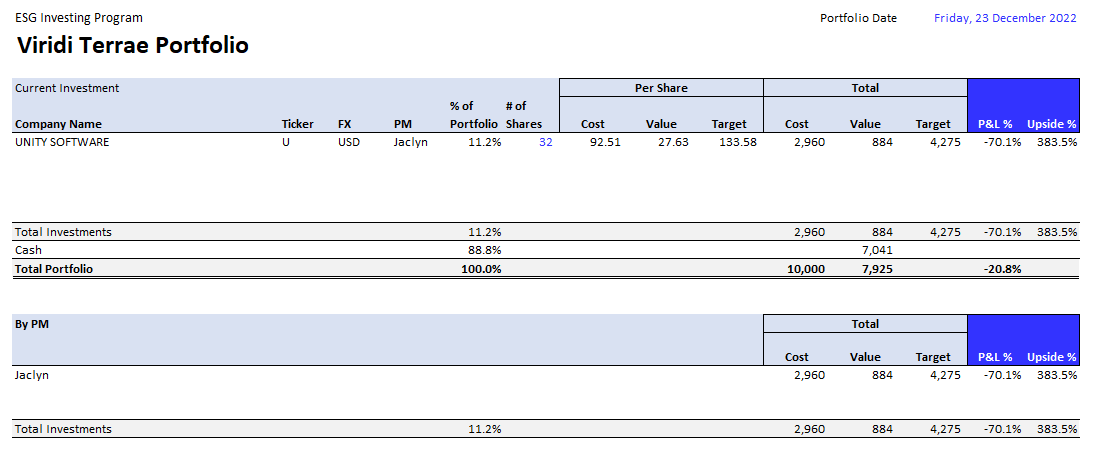This screenshot has height=461, width=1097.
Task: Click total portfolio P&L -20.8%
Action: pos(1002,269)
